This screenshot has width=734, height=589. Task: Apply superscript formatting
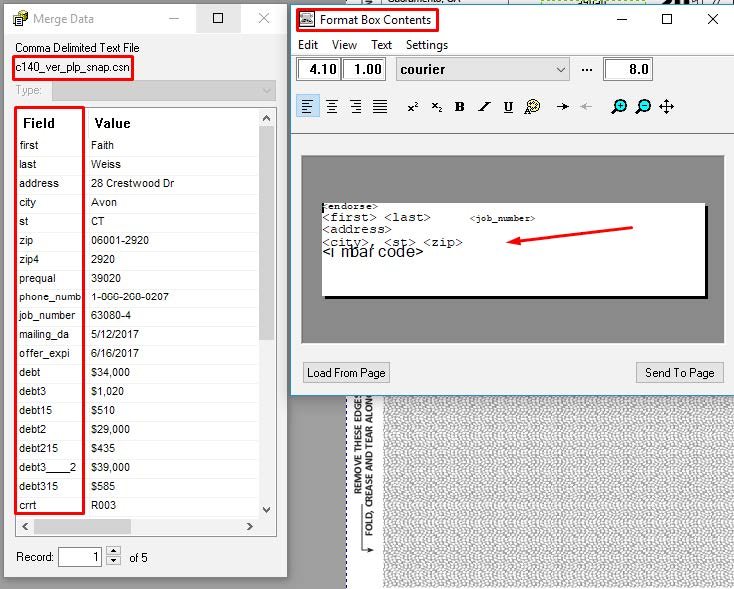[412, 107]
